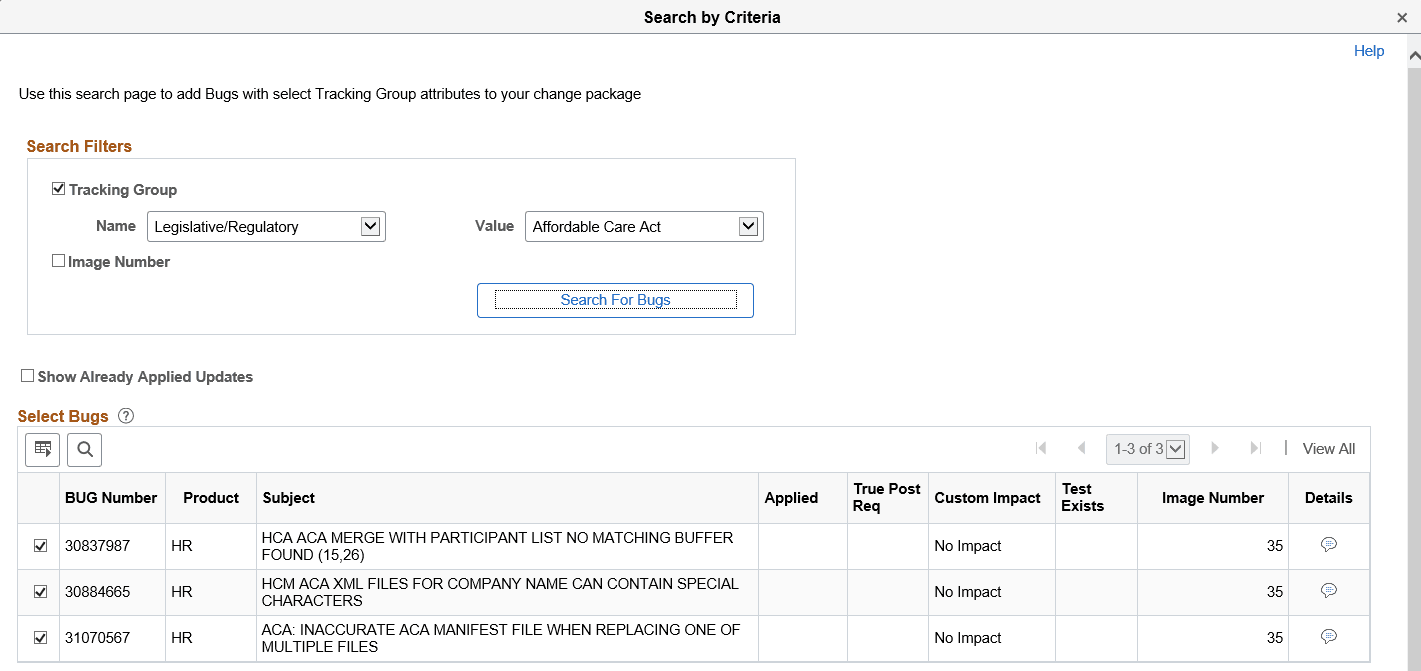The image size is (1421, 671).
Task: Click the Search For Bugs button
Action: point(615,300)
